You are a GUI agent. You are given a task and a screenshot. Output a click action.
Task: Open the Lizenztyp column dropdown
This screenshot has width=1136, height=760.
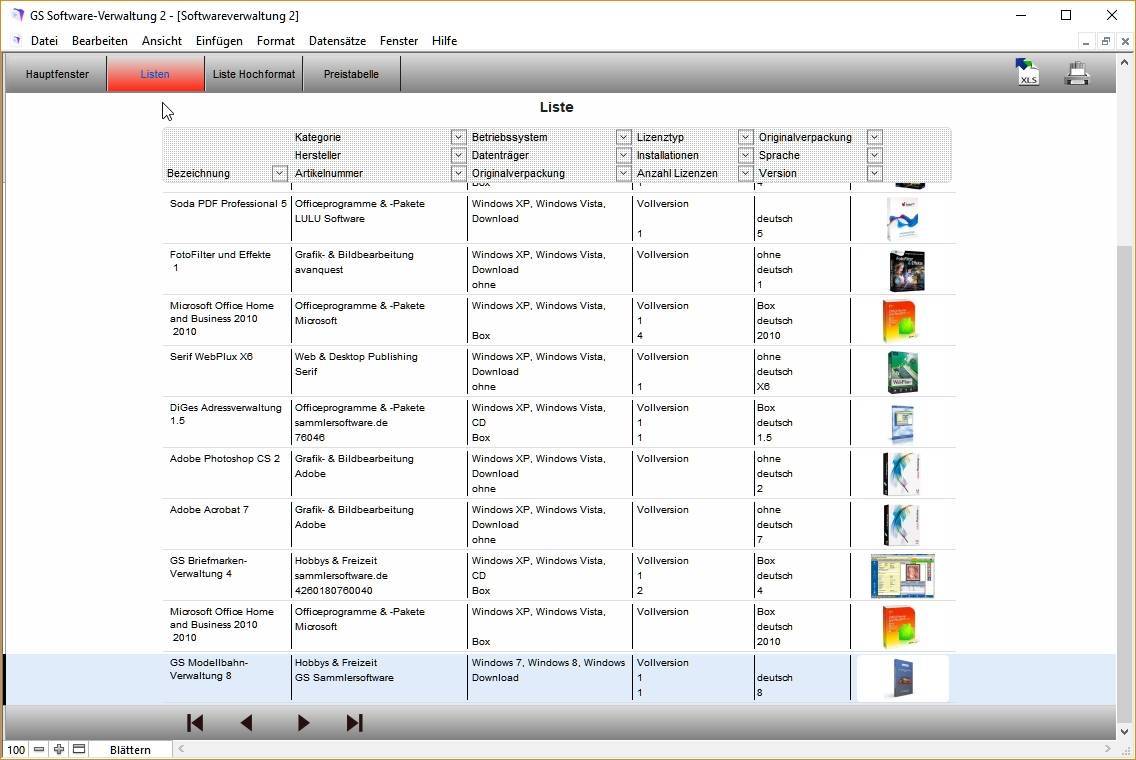[745, 137]
